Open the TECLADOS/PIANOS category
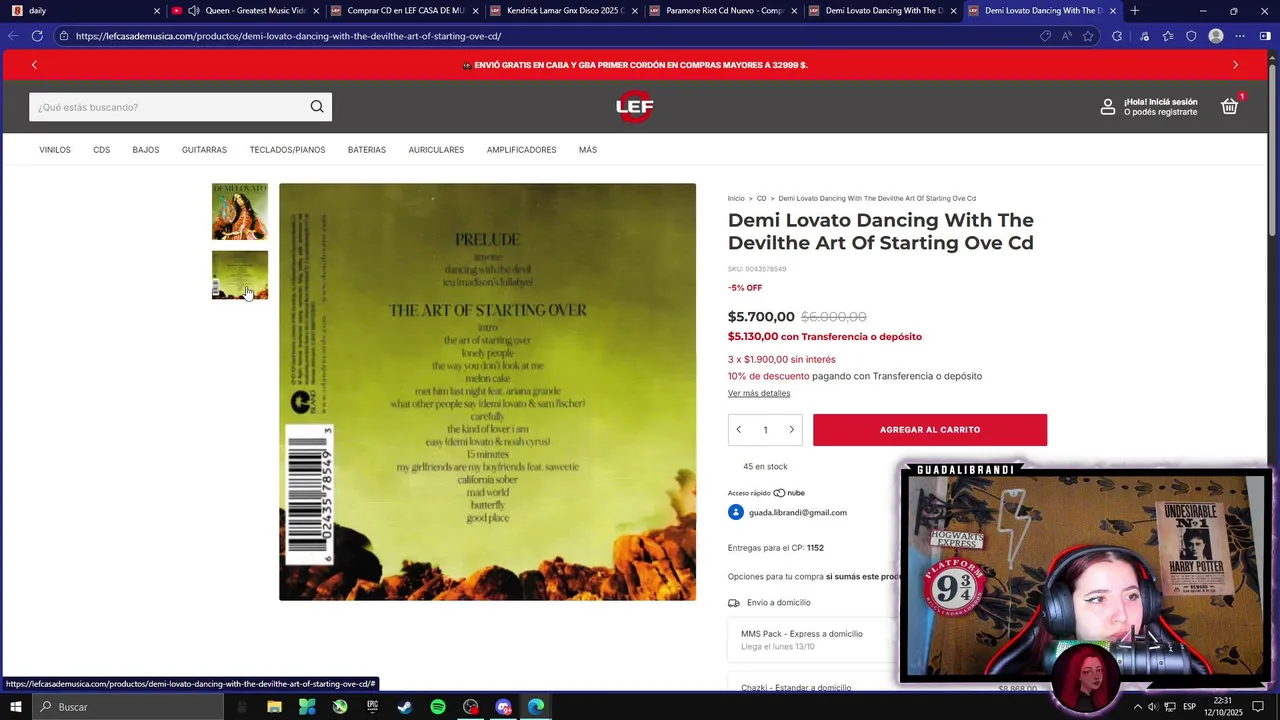 coord(287,150)
